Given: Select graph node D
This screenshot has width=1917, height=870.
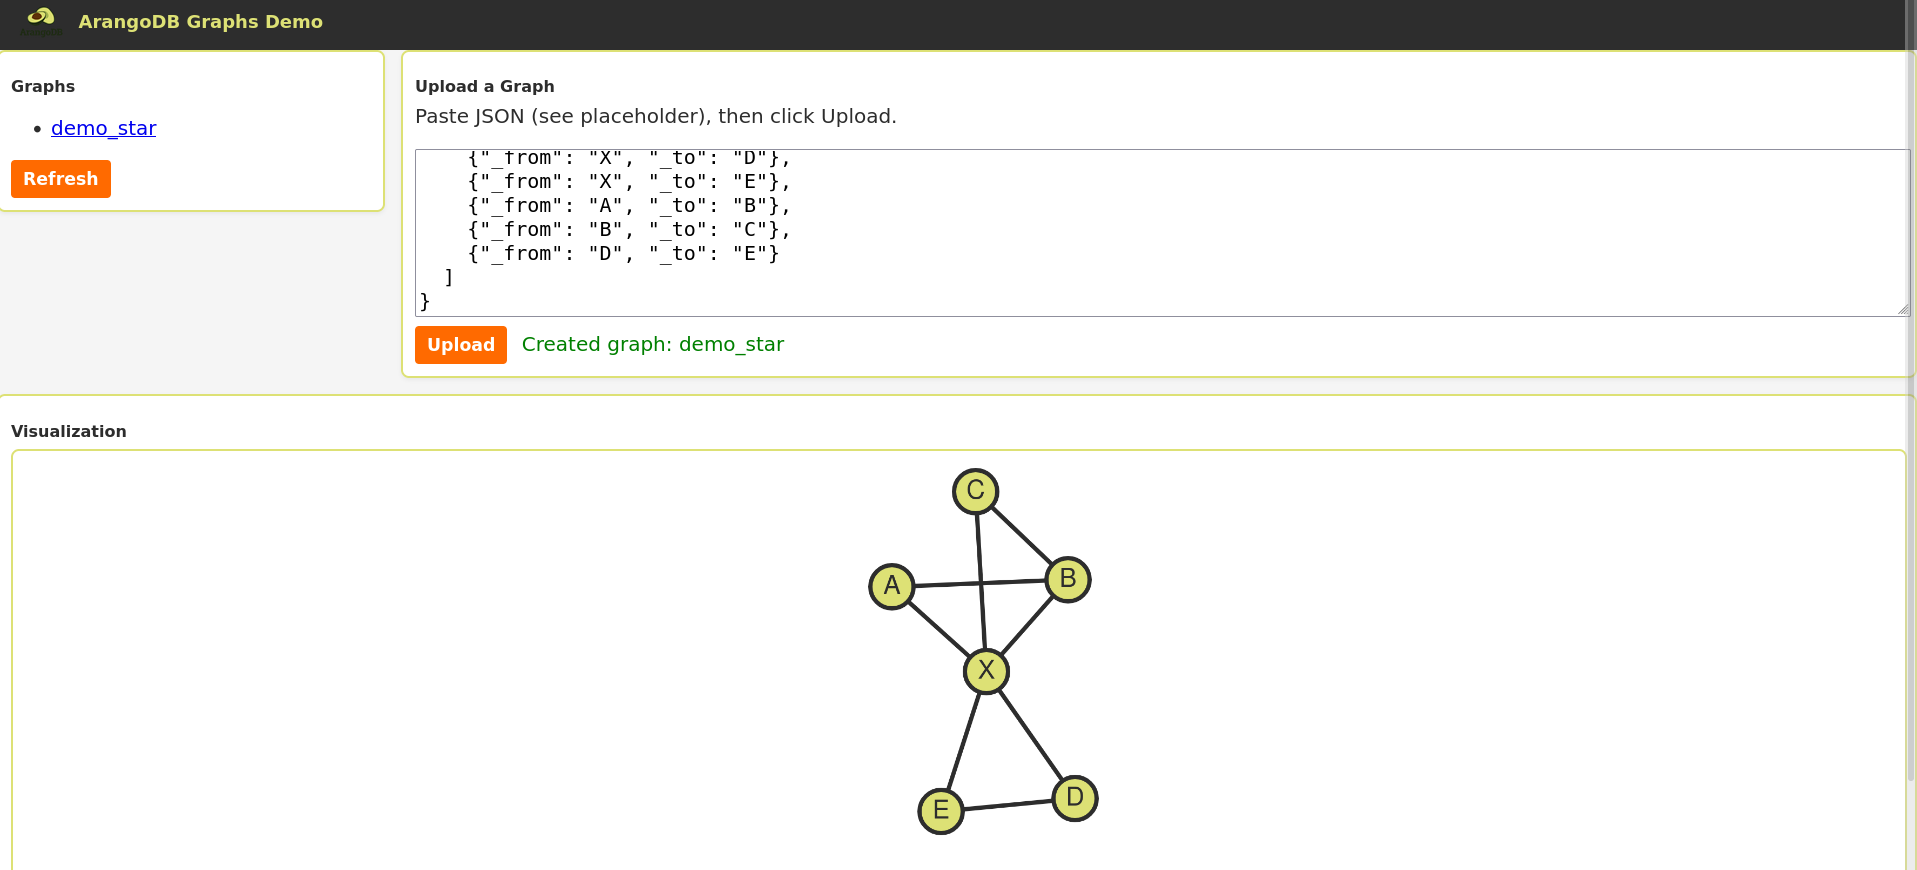Looking at the screenshot, I should pos(1075,798).
